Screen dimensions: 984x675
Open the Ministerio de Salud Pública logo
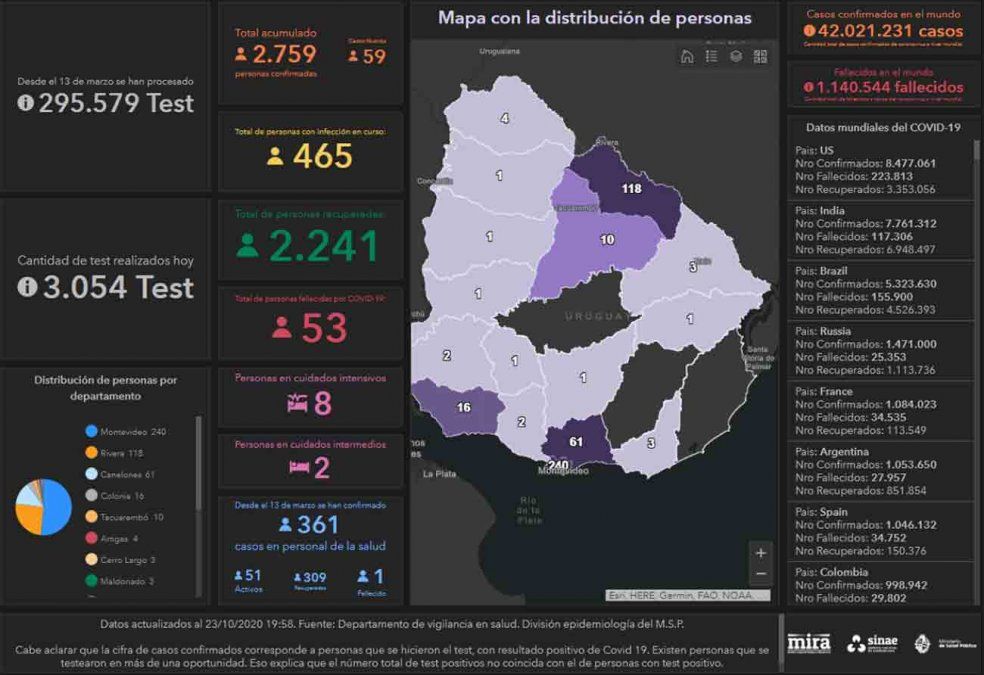(940, 643)
